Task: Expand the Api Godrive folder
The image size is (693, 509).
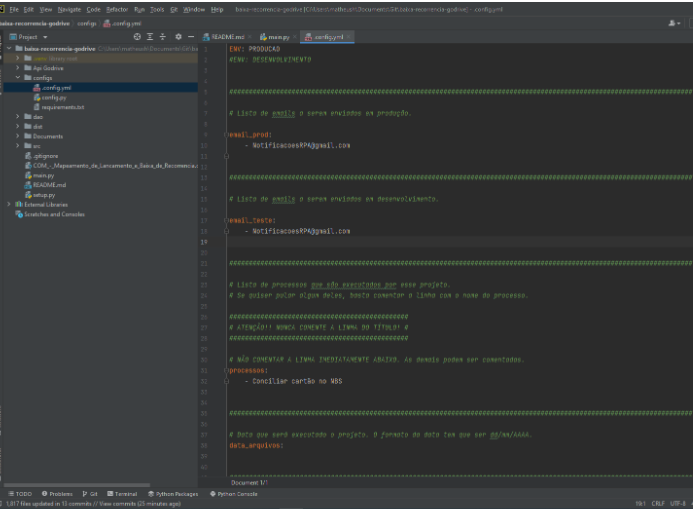Action: pos(18,68)
